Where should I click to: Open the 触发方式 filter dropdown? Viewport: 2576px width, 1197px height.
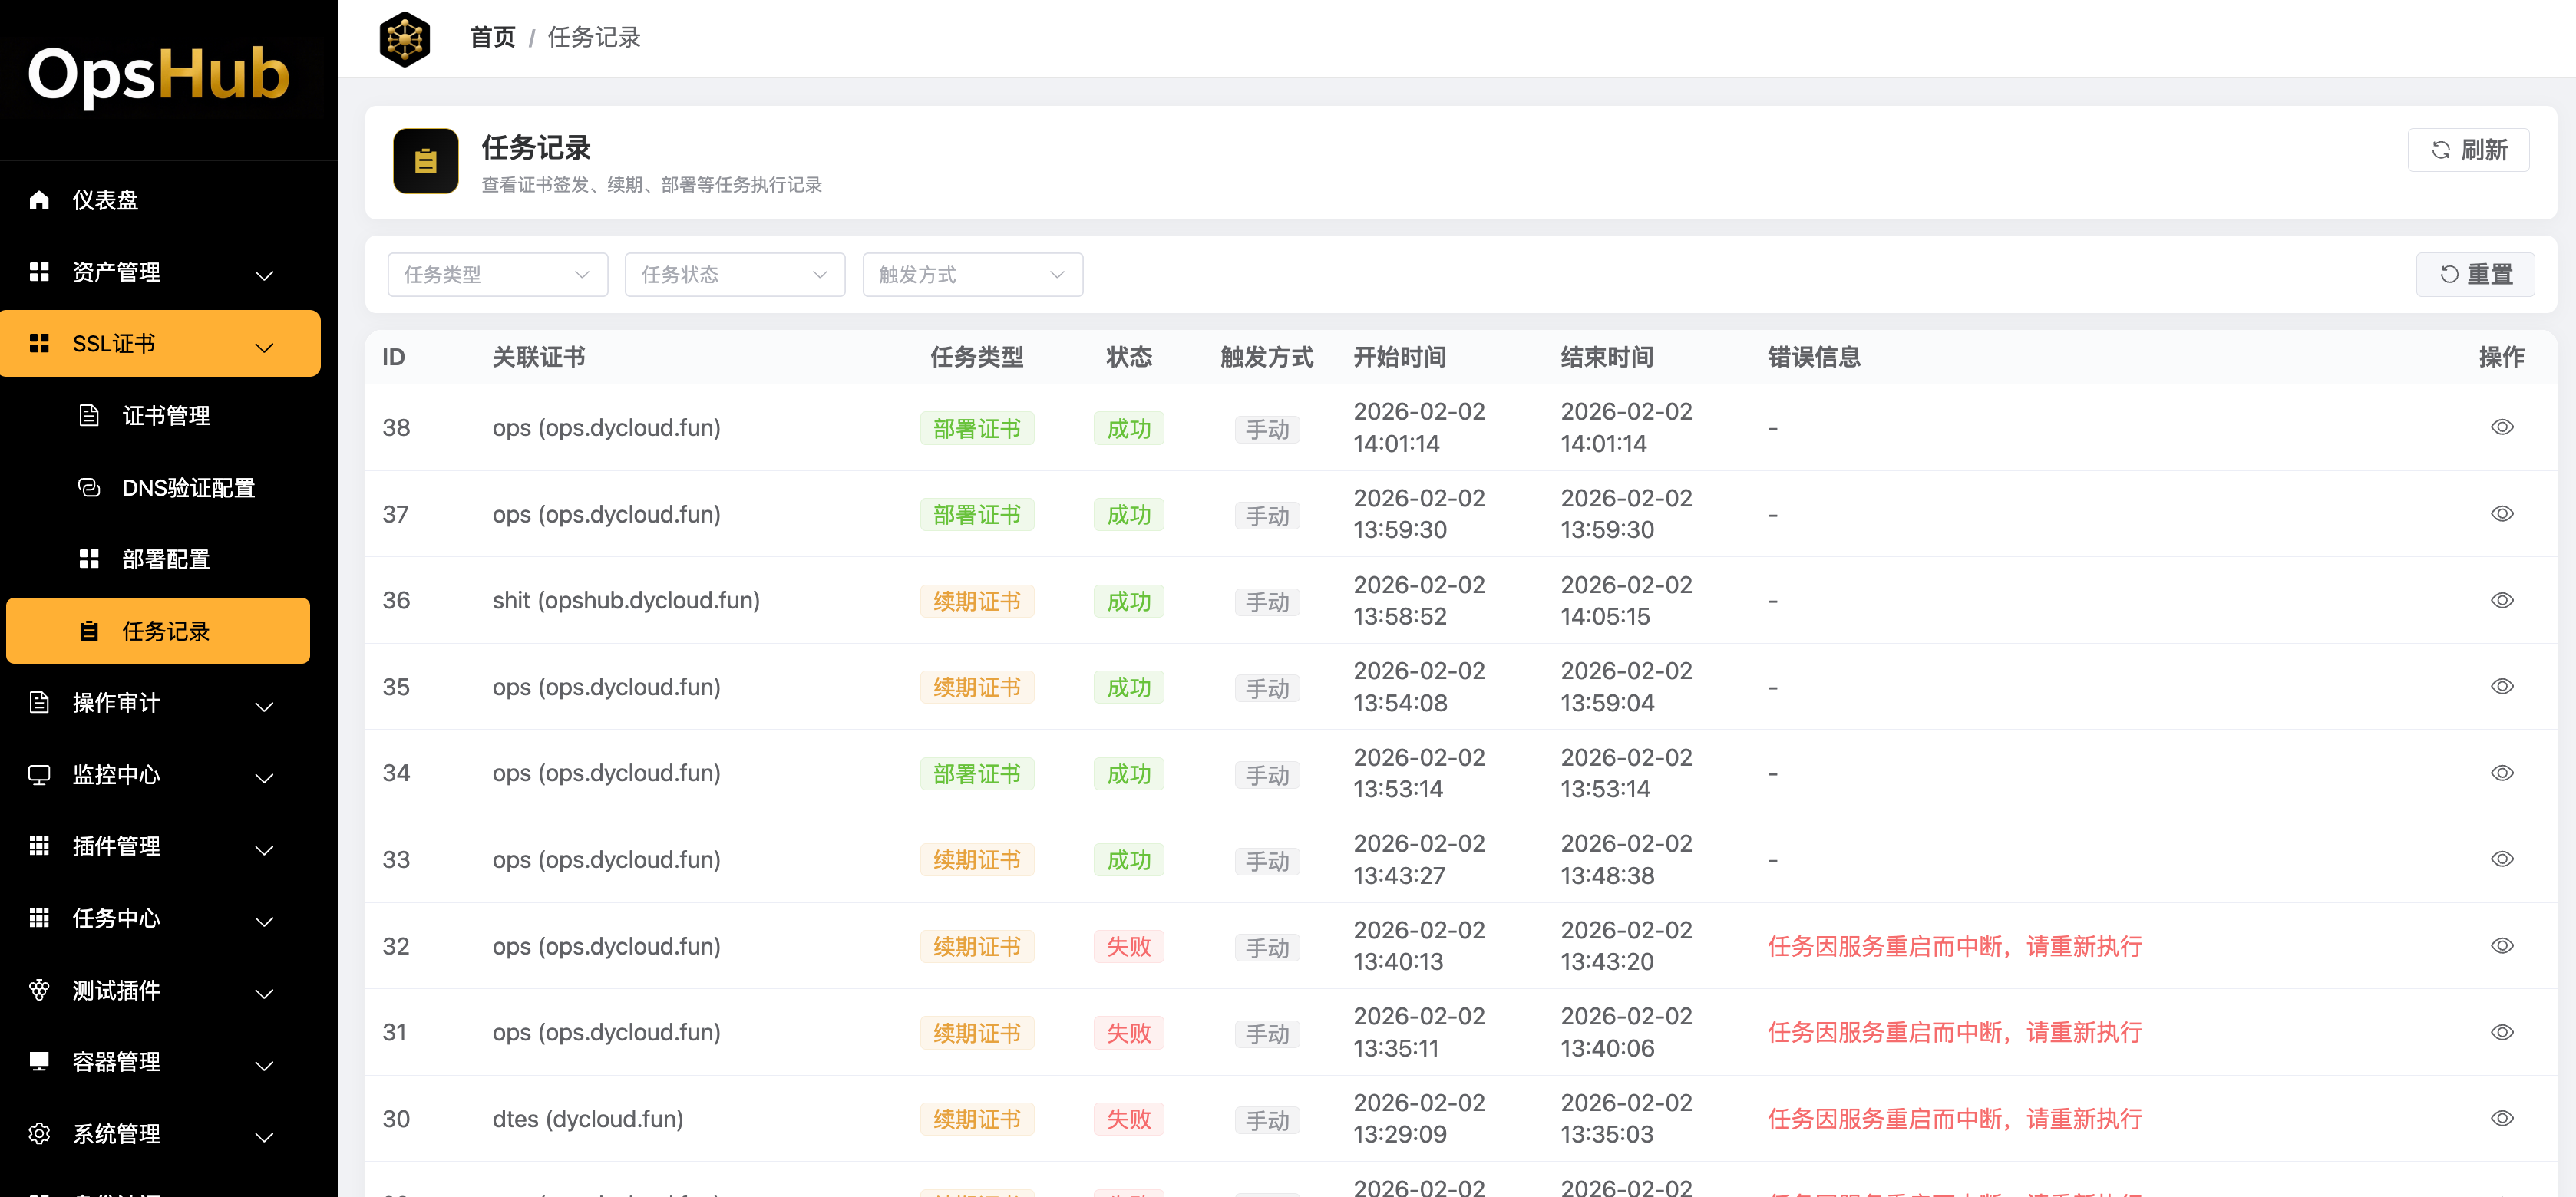(x=972, y=275)
